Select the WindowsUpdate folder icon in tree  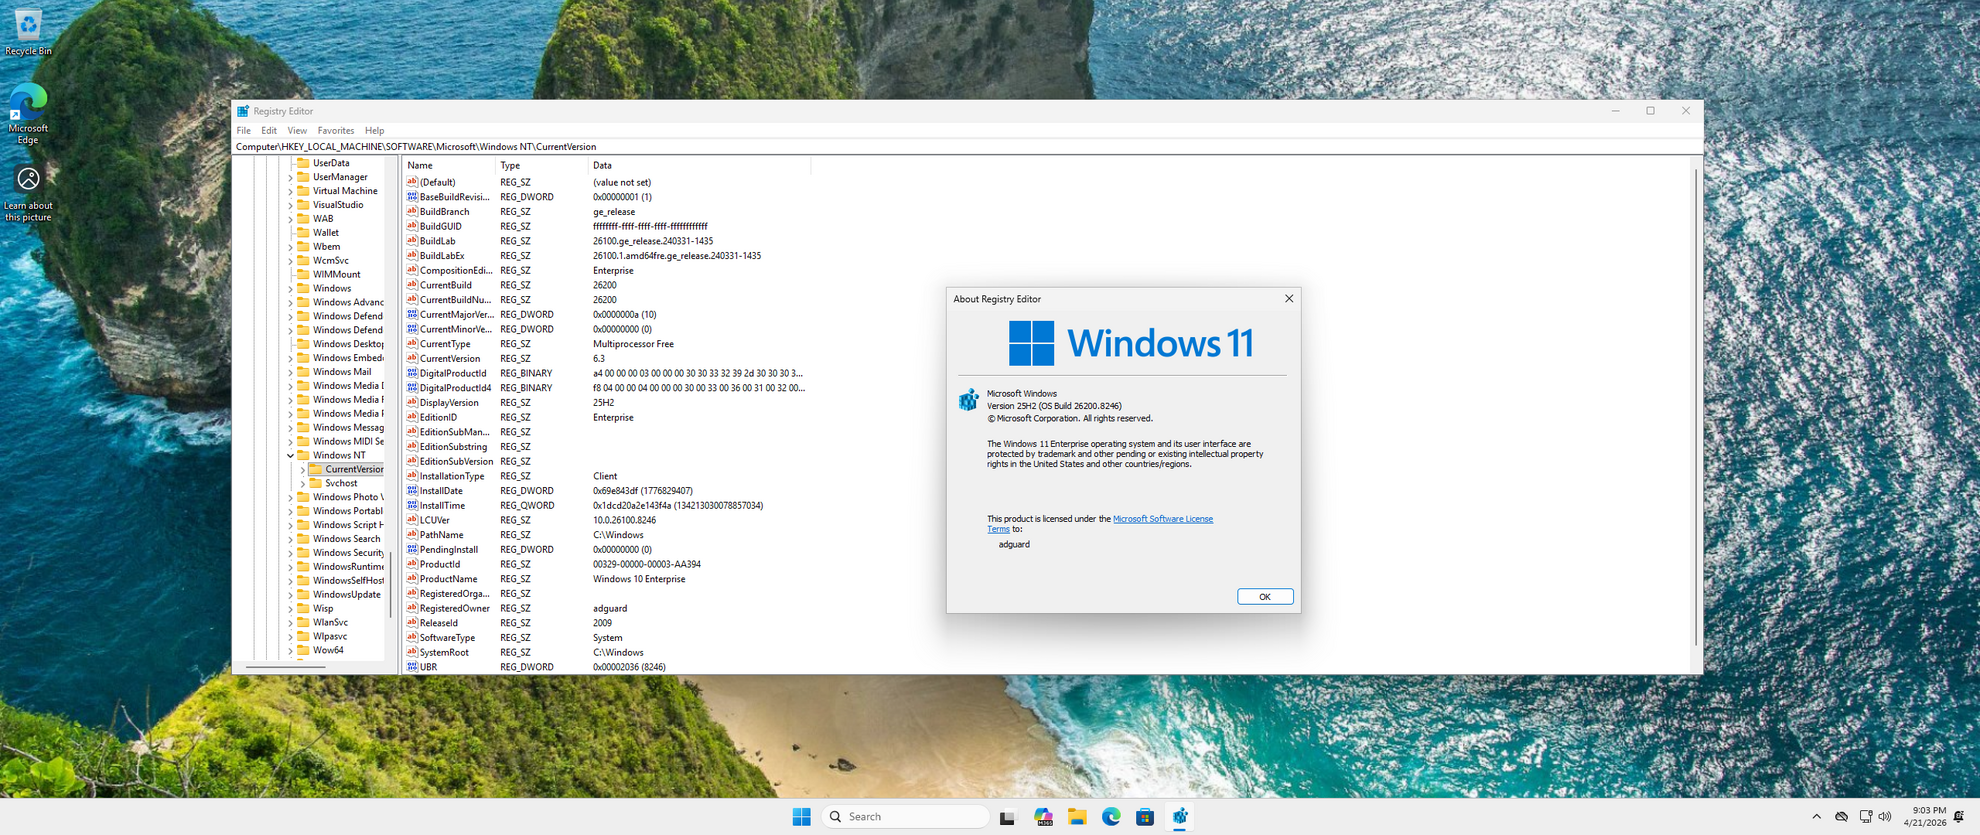point(303,594)
